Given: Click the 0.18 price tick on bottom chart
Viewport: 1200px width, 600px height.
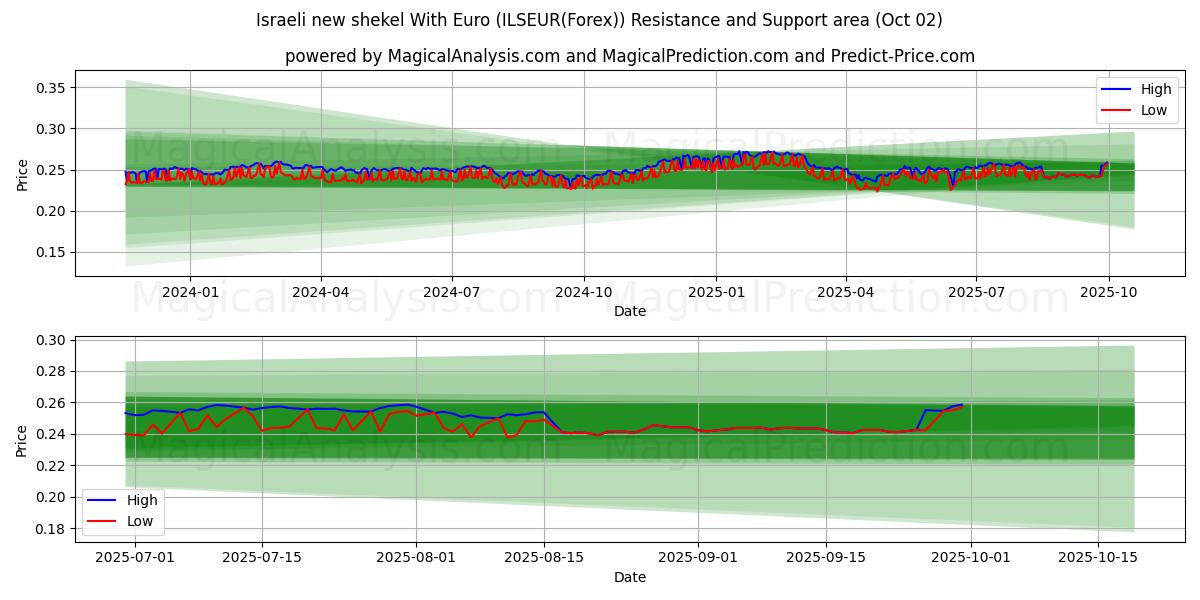Looking at the screenshot, I should point(50,528).
